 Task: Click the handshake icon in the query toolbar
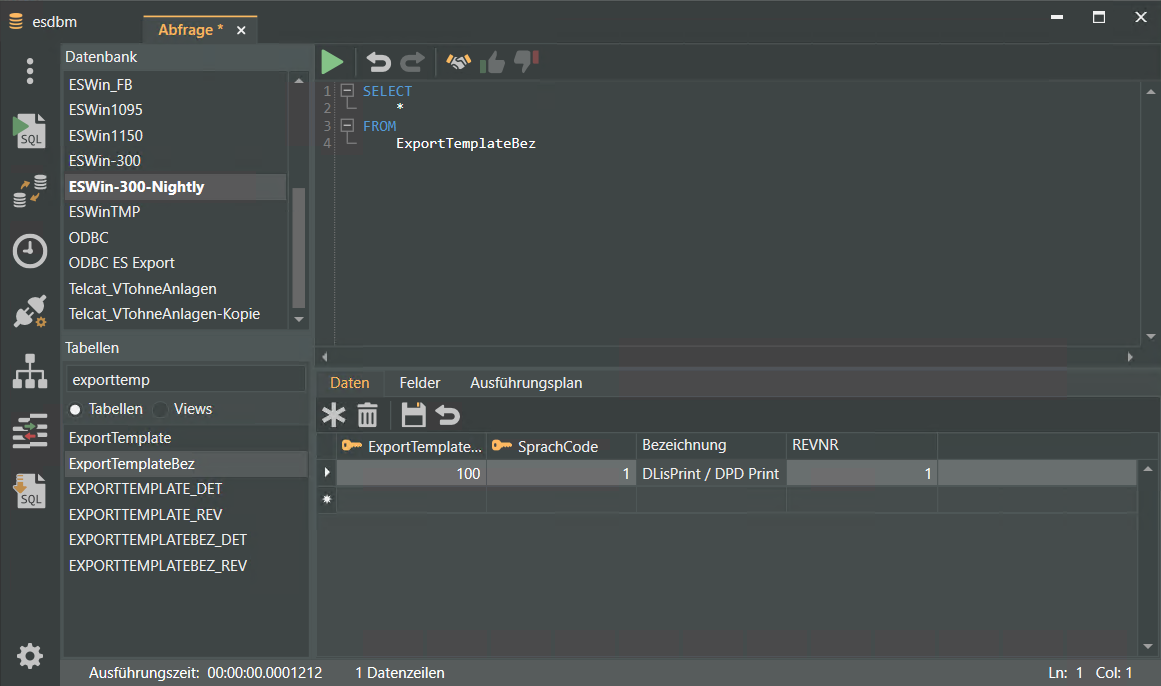click(458, 62)
